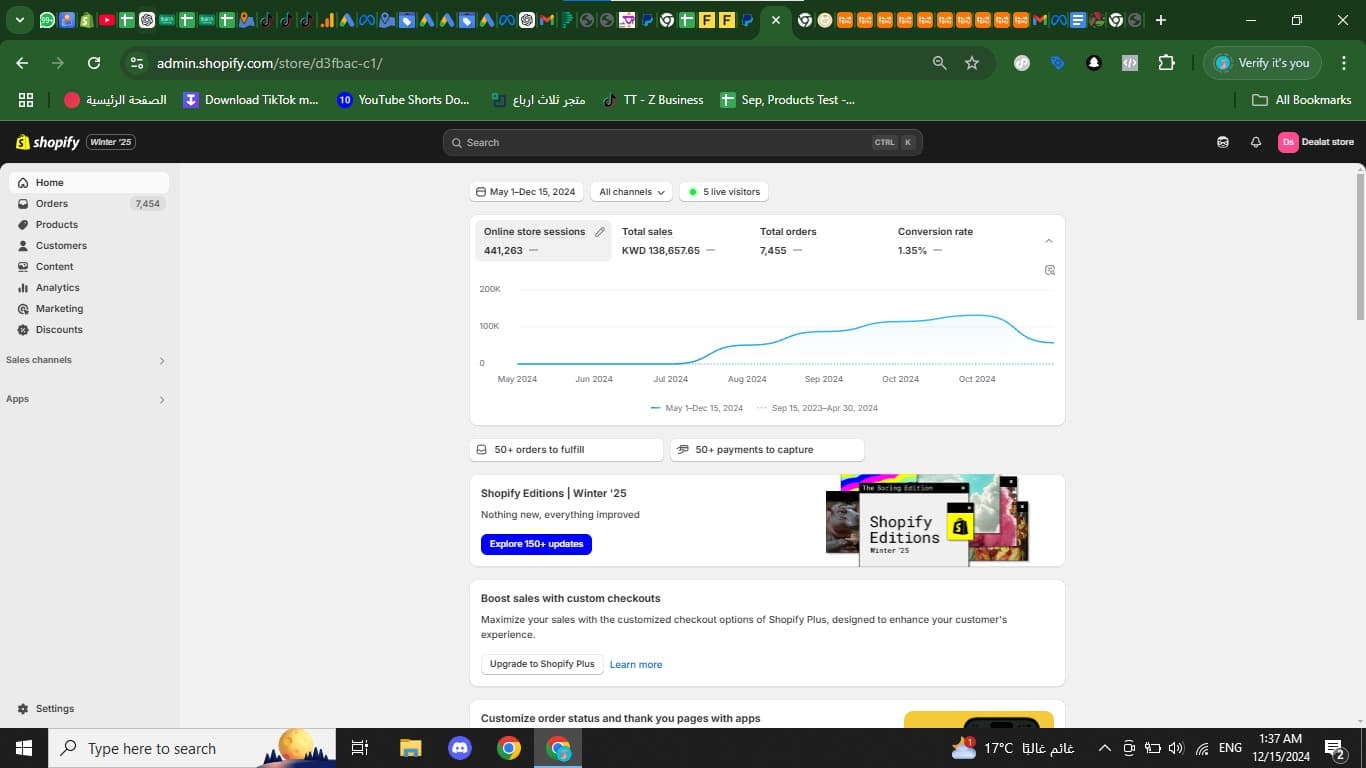
Task: Open Analytics from the sidebar
Action: point(57,288)
